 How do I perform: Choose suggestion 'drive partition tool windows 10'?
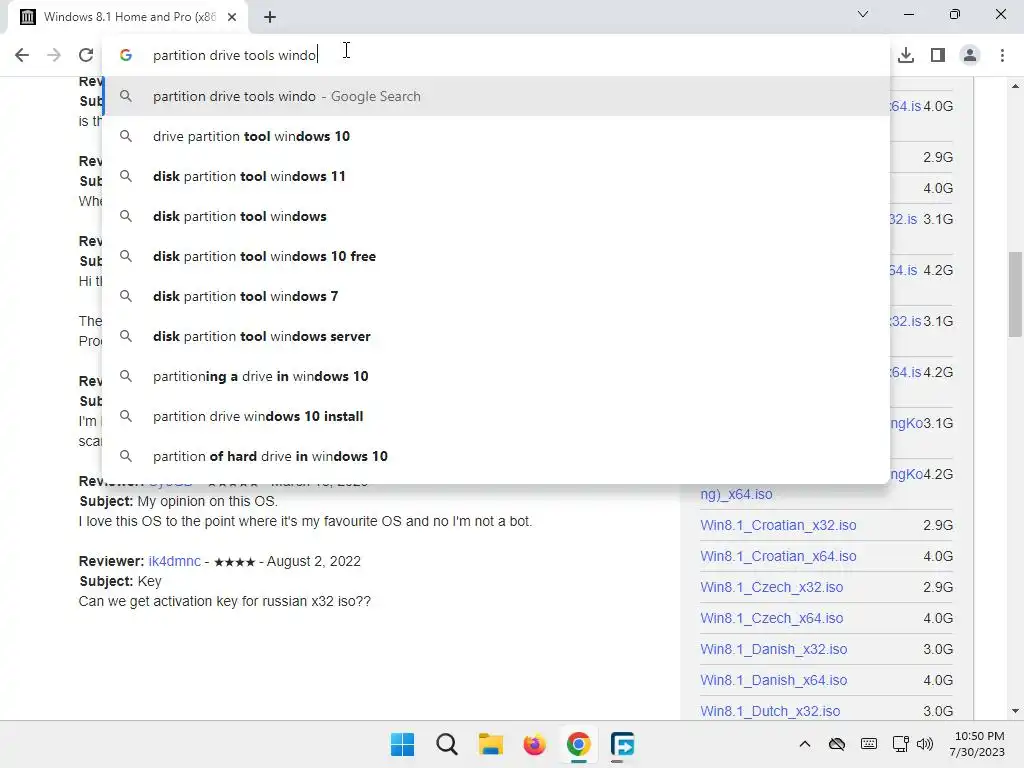[x=496, y=136]
